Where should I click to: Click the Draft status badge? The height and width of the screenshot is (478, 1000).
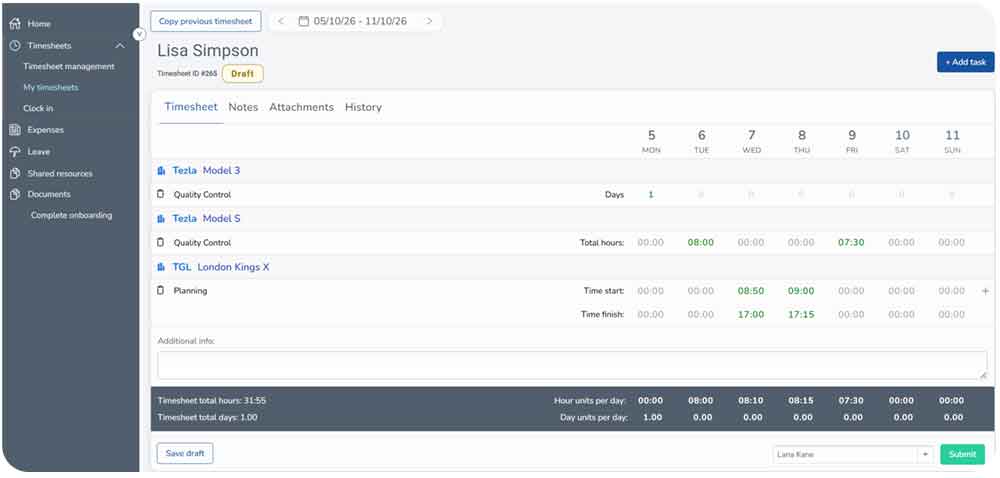click(242, 74)
